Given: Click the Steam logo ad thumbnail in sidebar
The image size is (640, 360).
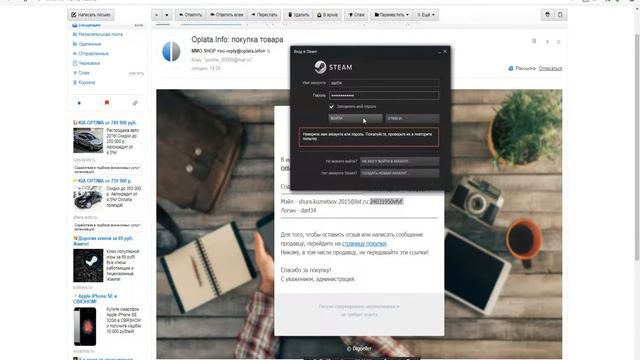Looking at the screenshot, I should click(88, 265).
